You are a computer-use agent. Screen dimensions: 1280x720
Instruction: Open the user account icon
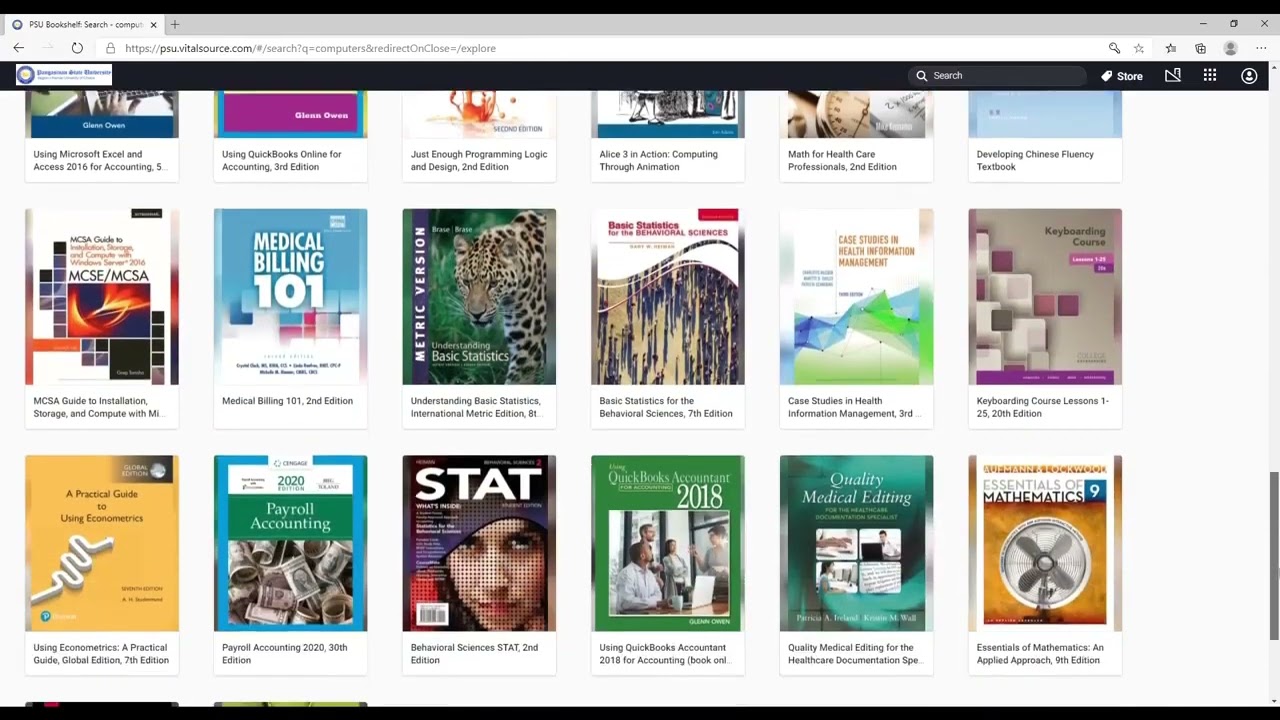tap(1249, 75)
